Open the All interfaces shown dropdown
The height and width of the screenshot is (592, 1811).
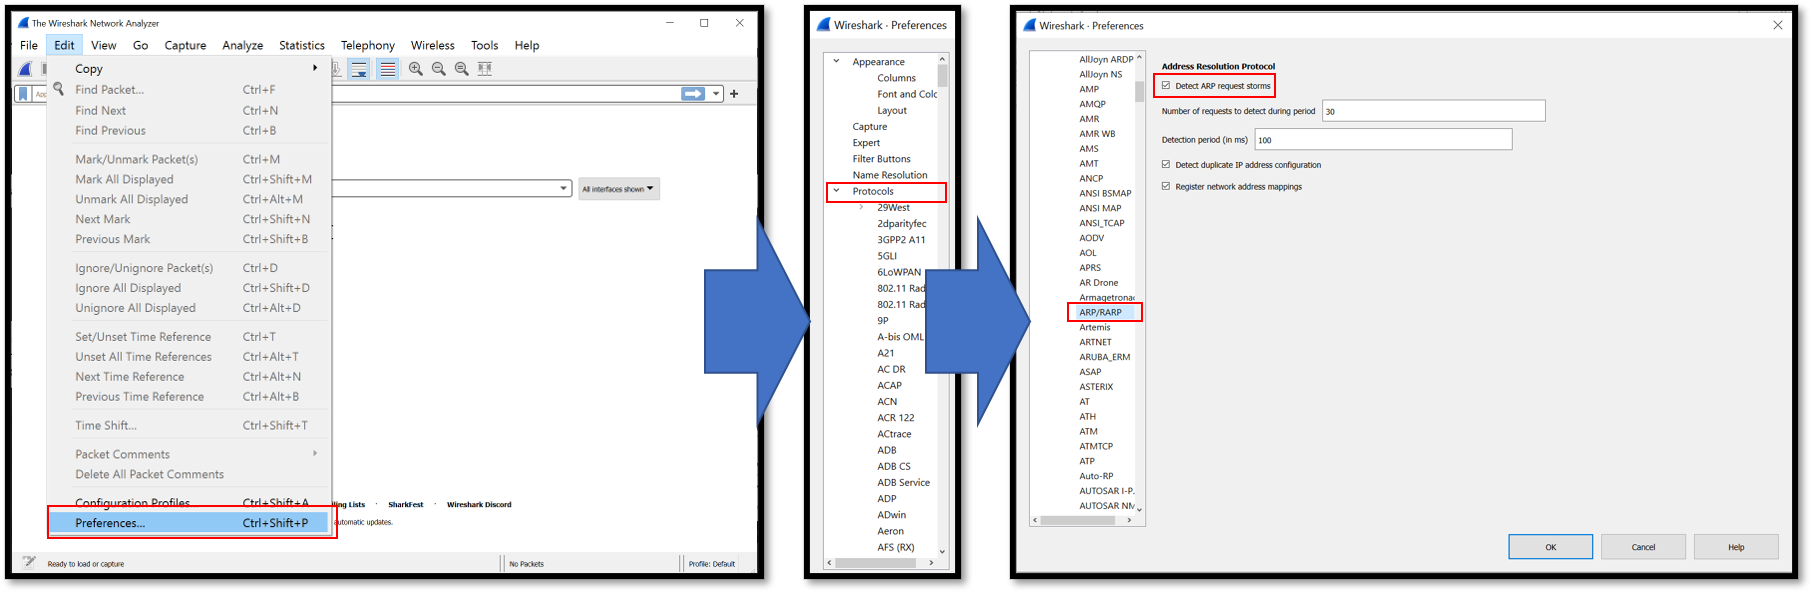618,189
